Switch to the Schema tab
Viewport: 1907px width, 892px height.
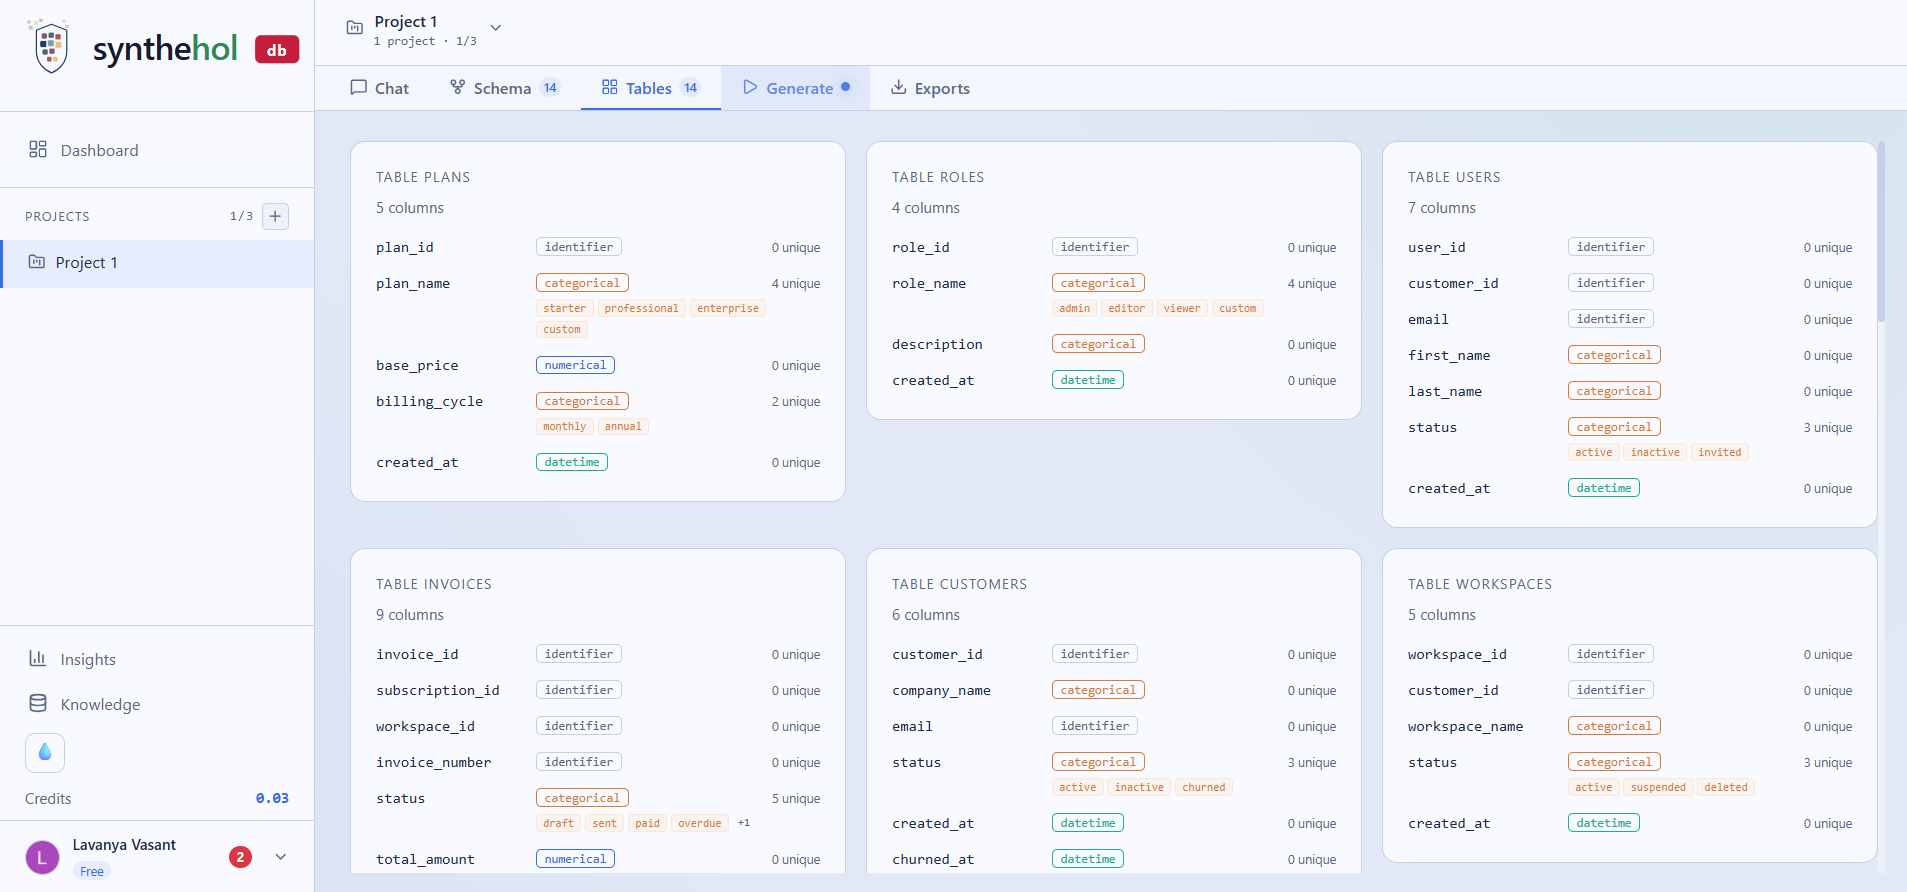[504, 88]
